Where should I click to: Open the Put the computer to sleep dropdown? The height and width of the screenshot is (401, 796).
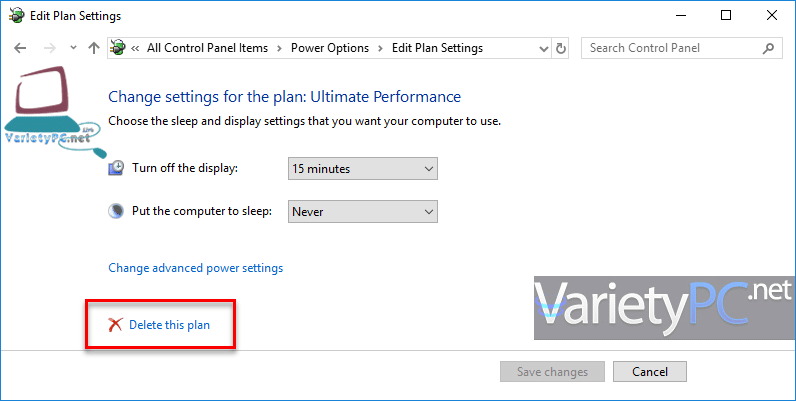362,212
